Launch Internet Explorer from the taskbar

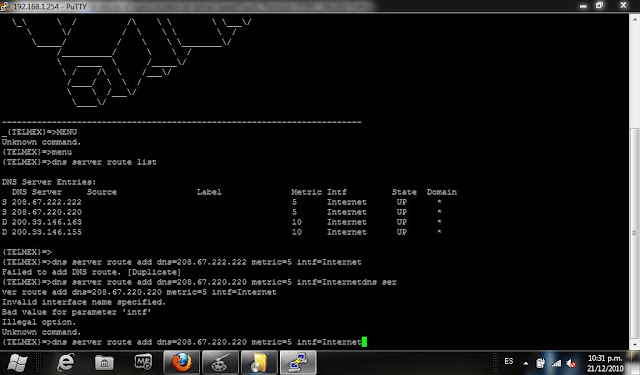[66, 362]
